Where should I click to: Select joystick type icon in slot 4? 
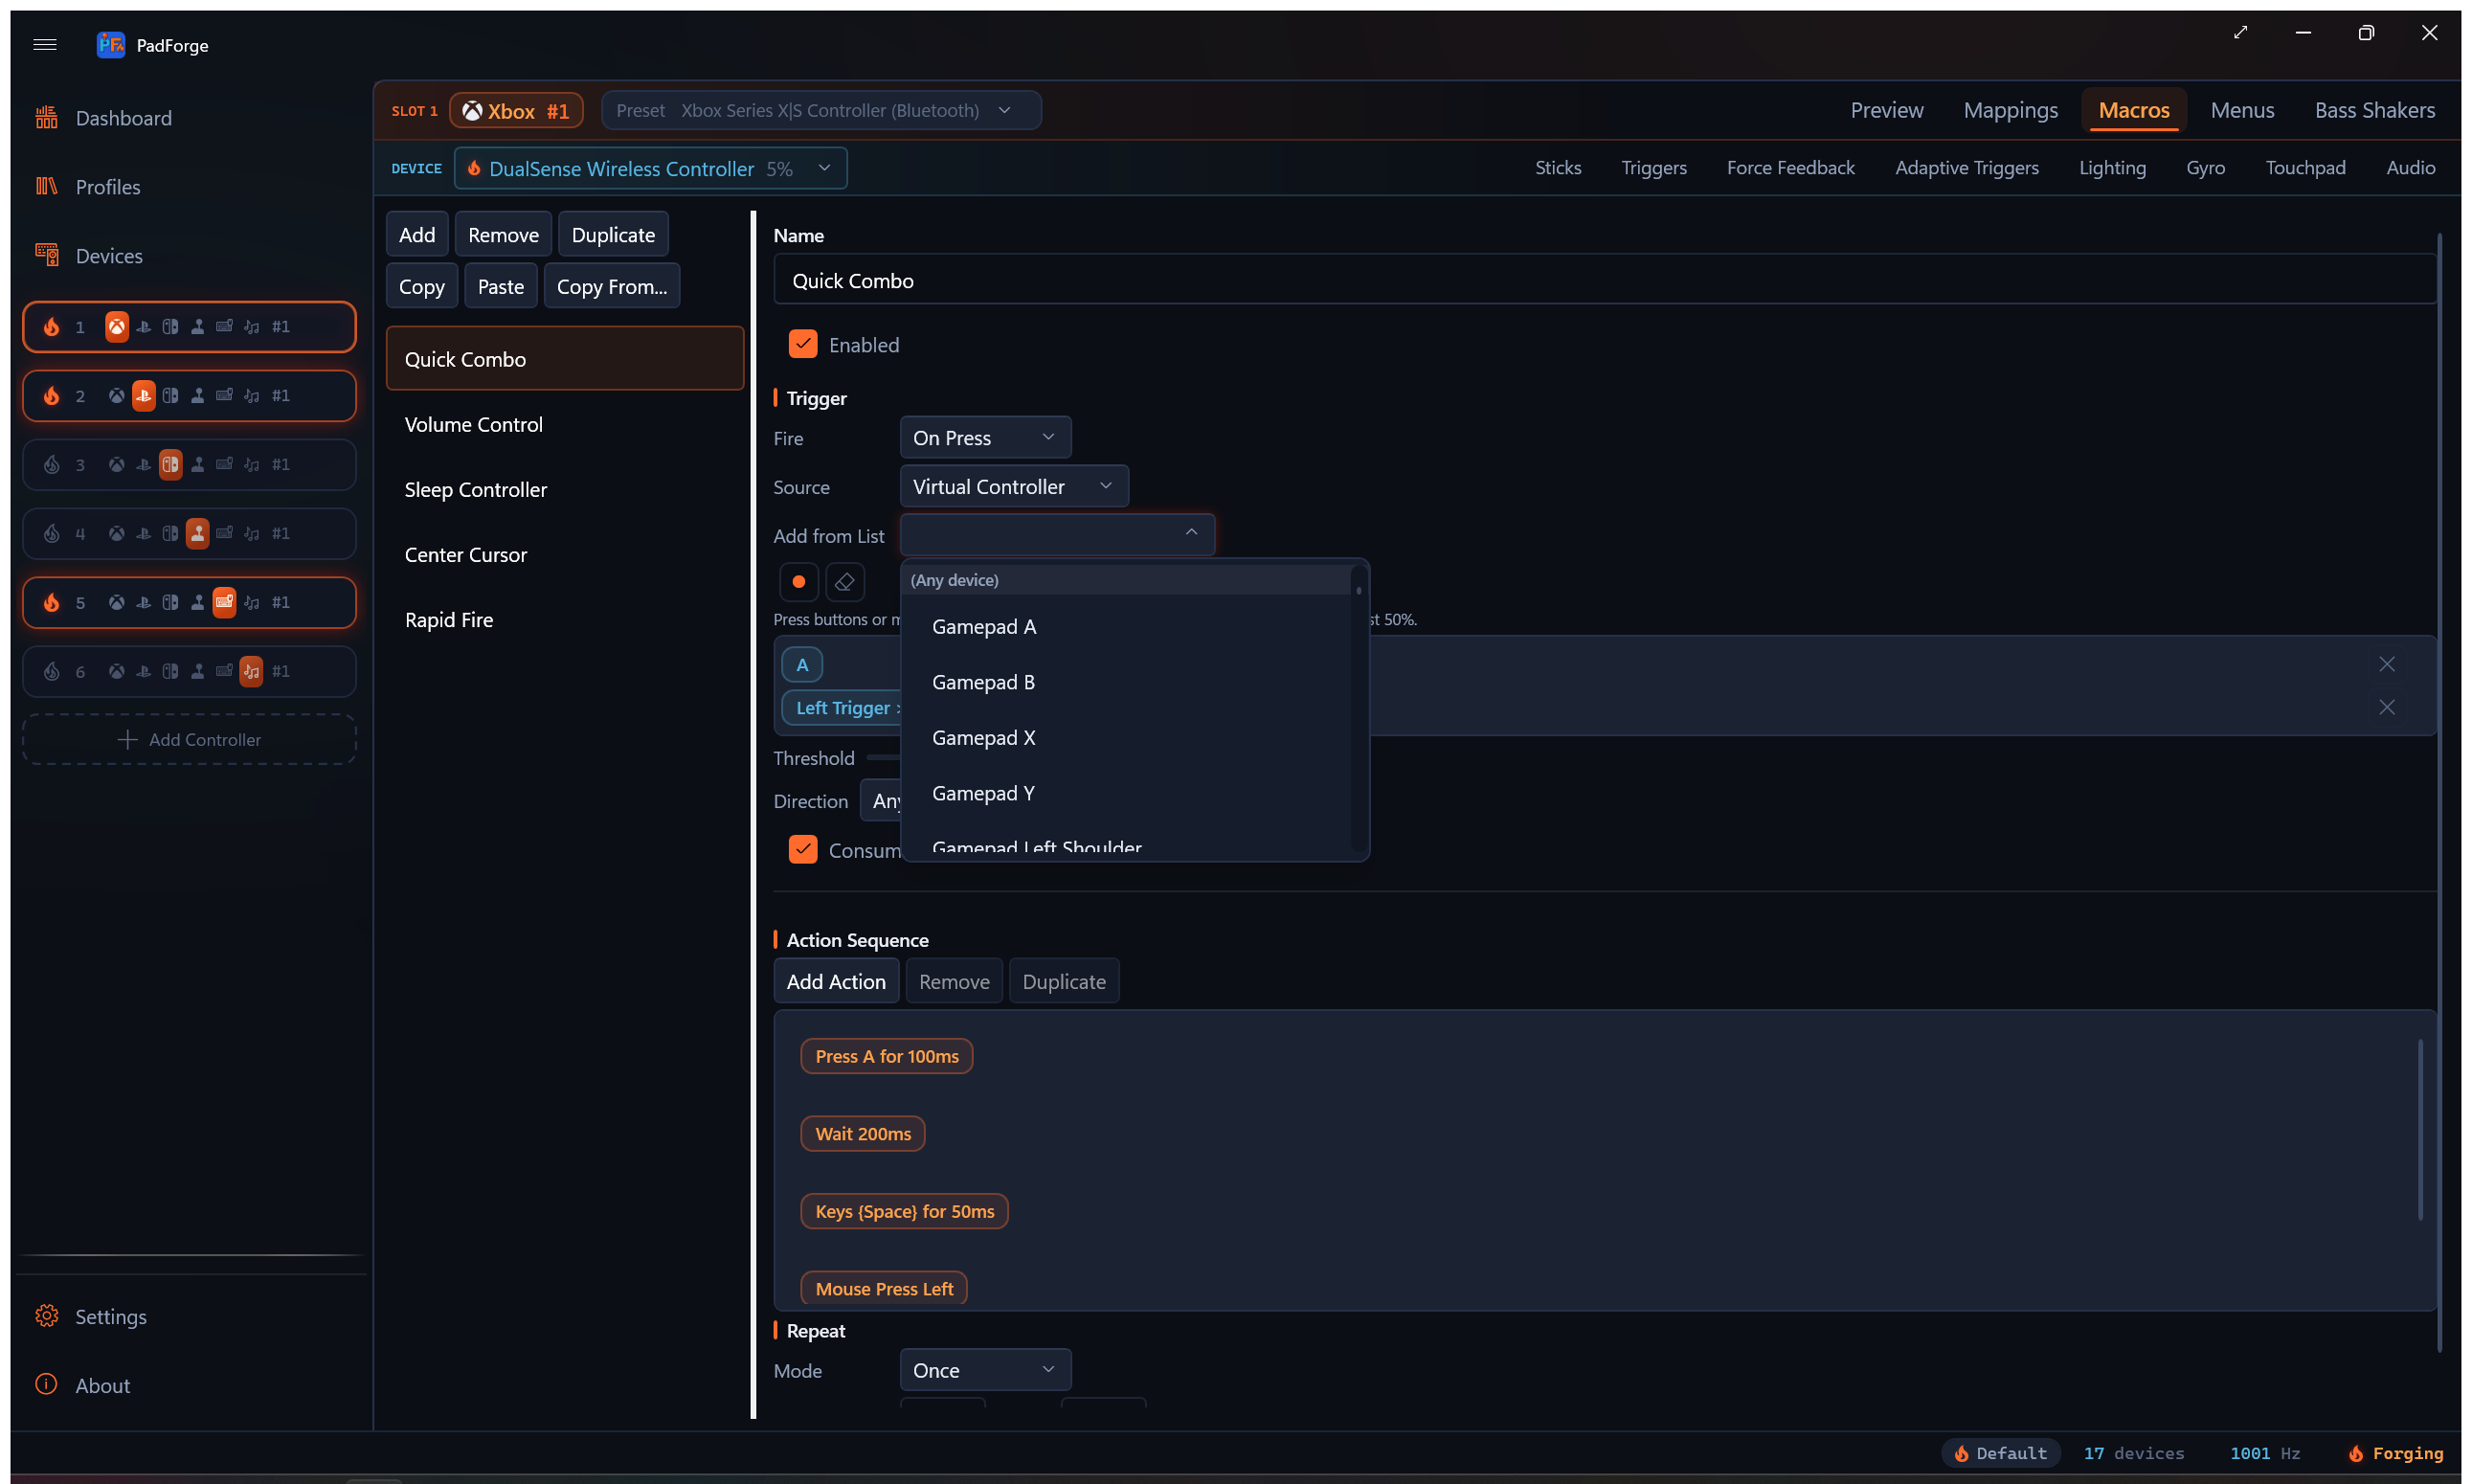(x=198, y=534)
